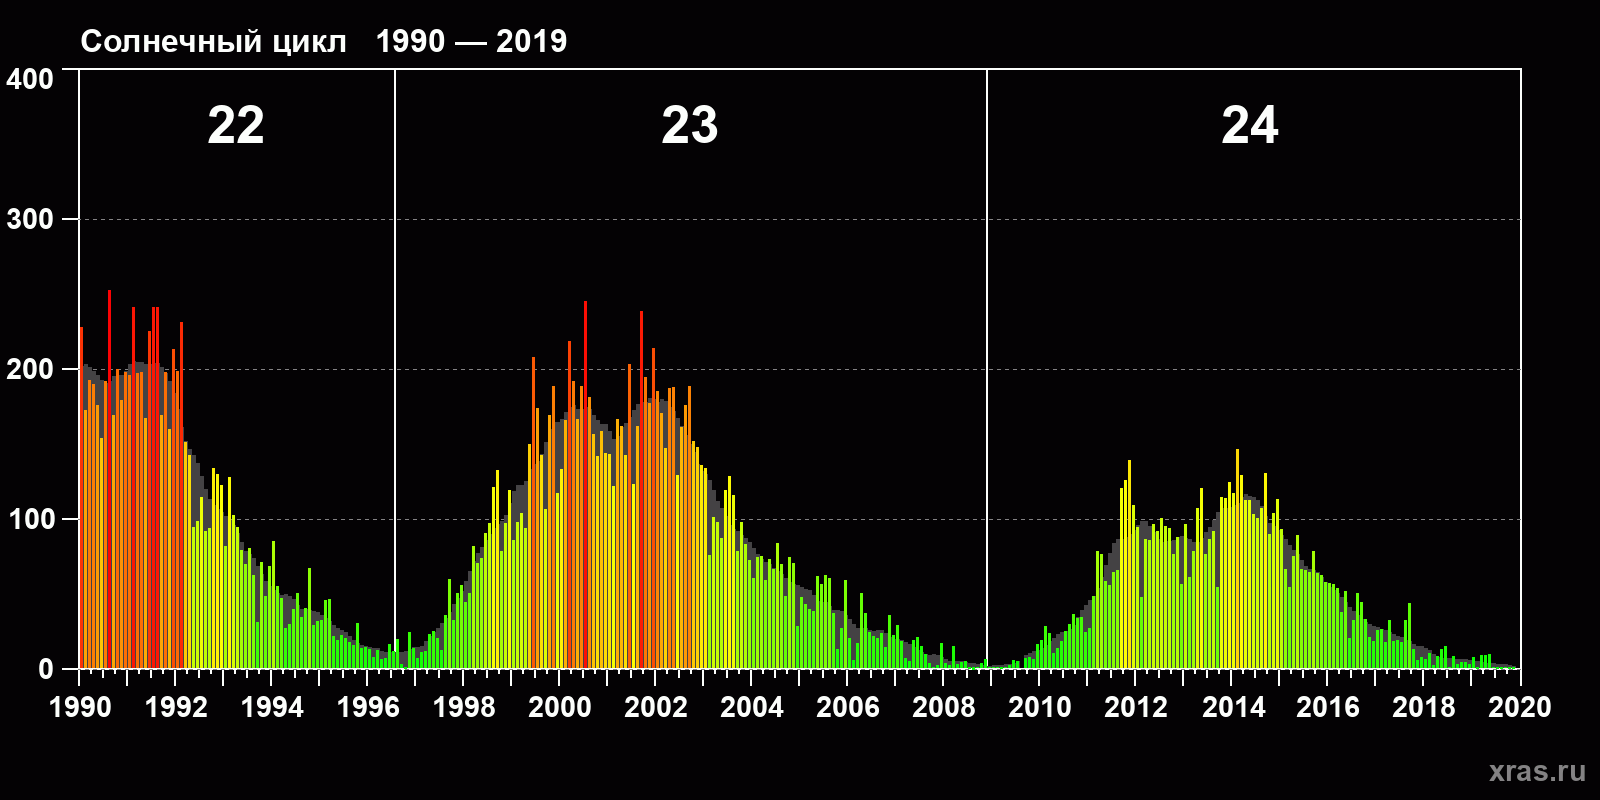Click the x-axis year 1998

[x=464, y=707]
